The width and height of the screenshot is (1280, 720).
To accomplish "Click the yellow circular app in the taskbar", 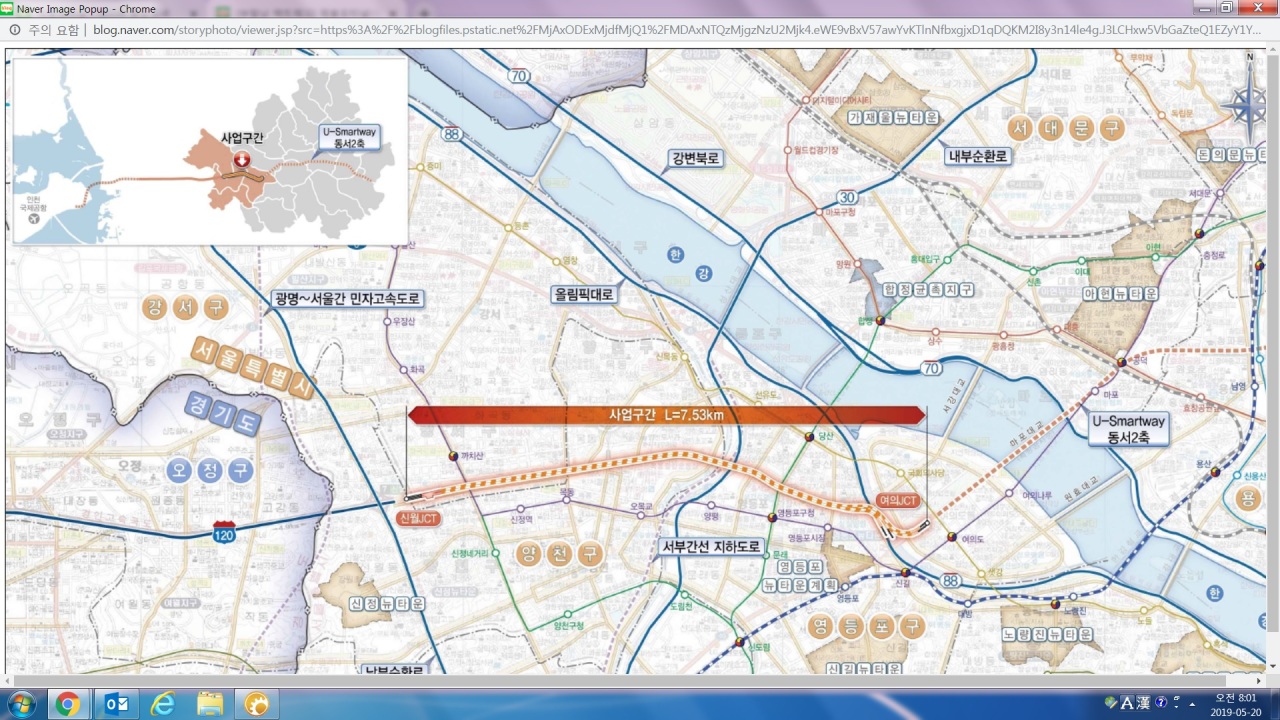I will click(x=257, y=704).
